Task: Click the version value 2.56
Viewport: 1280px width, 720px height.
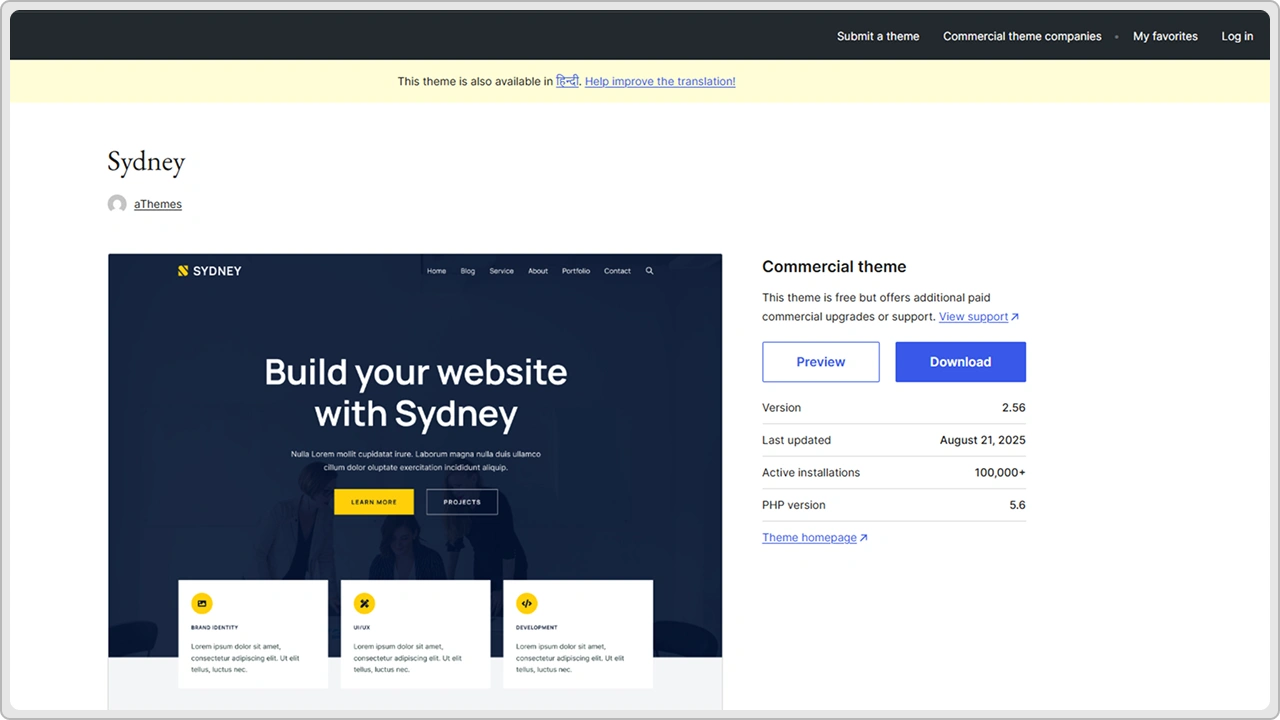Action: 1014,408
